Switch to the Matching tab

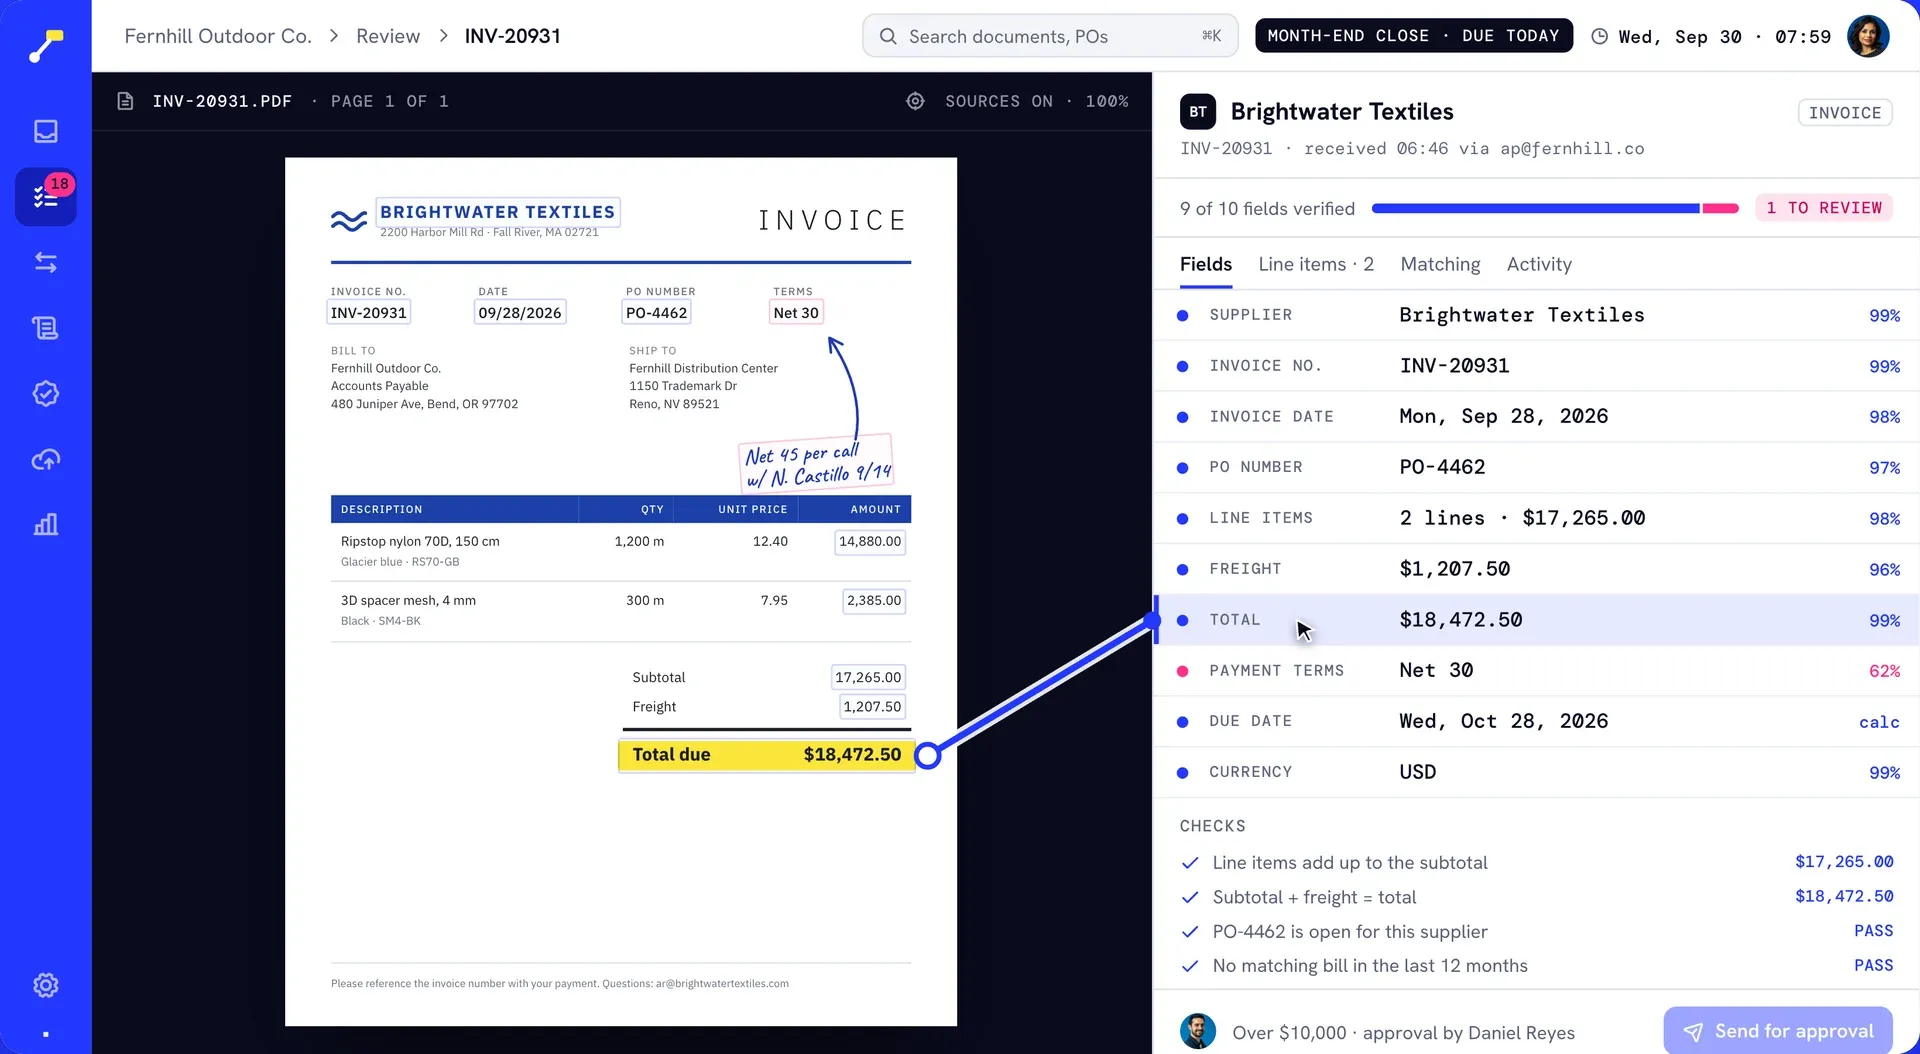click(1440, 264)
